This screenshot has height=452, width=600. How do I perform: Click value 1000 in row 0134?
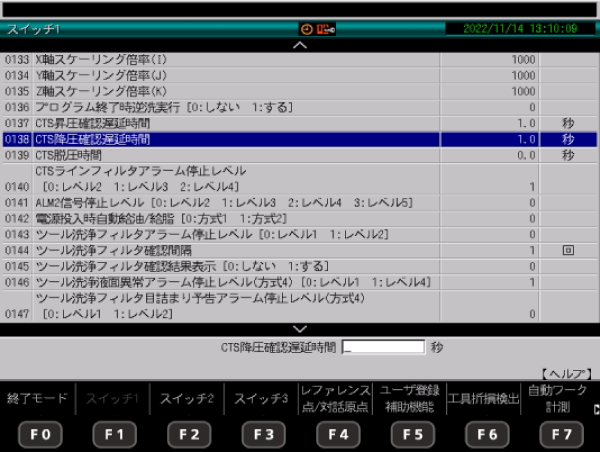click(x=523, y=76)
